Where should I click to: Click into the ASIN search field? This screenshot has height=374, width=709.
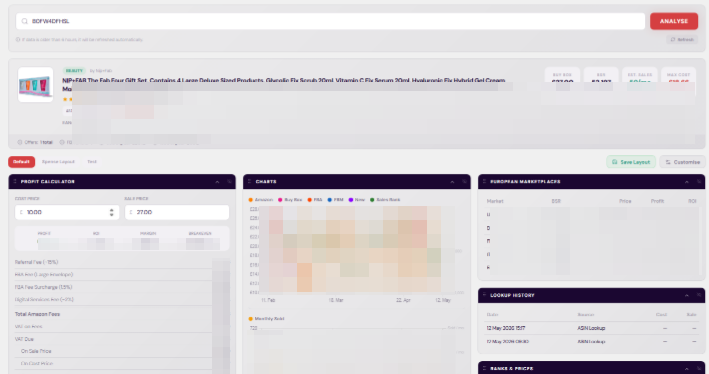330,21
